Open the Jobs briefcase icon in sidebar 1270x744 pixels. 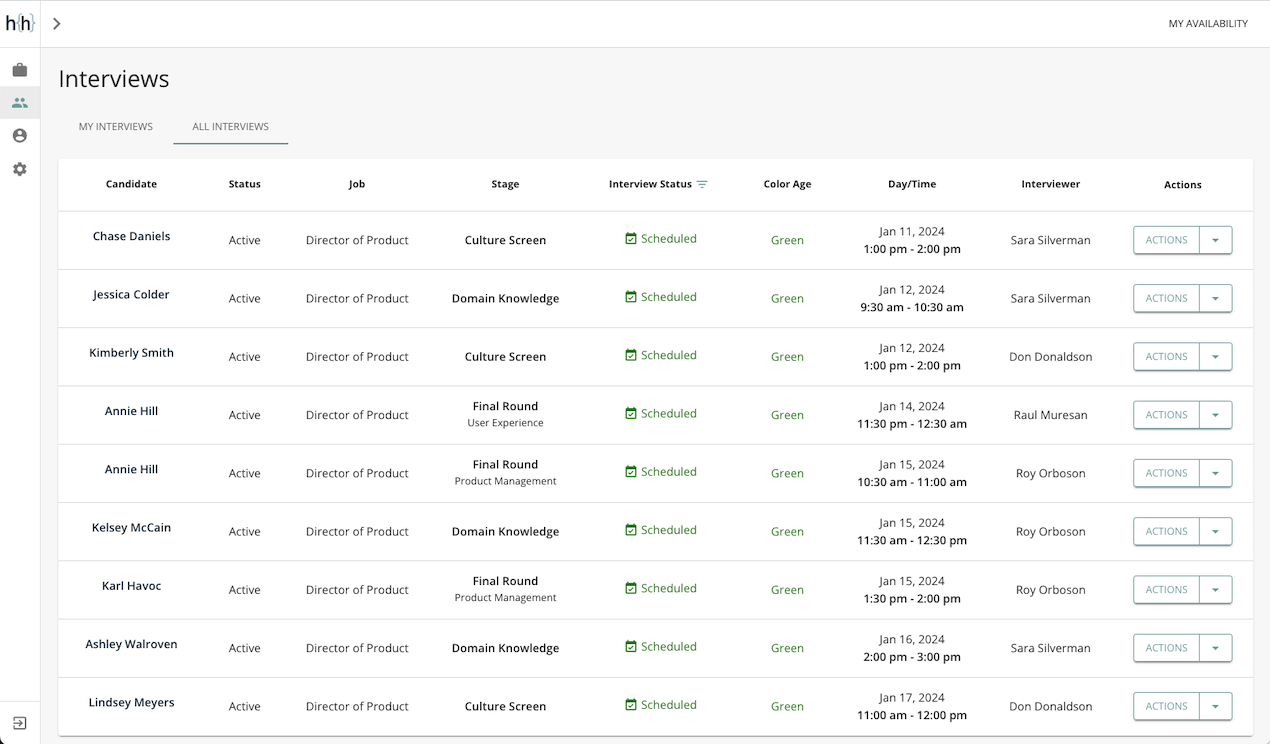[20, 70]
